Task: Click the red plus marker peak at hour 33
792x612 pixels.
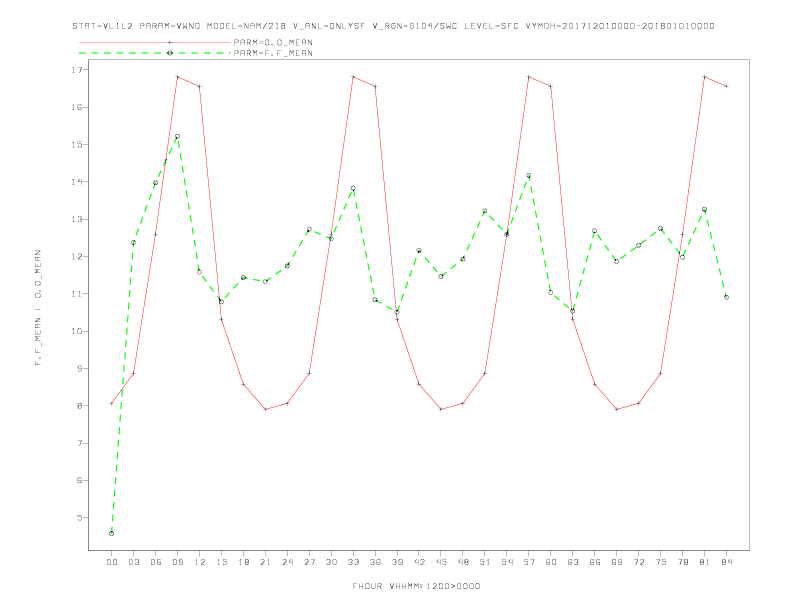Action: (353, 77)
